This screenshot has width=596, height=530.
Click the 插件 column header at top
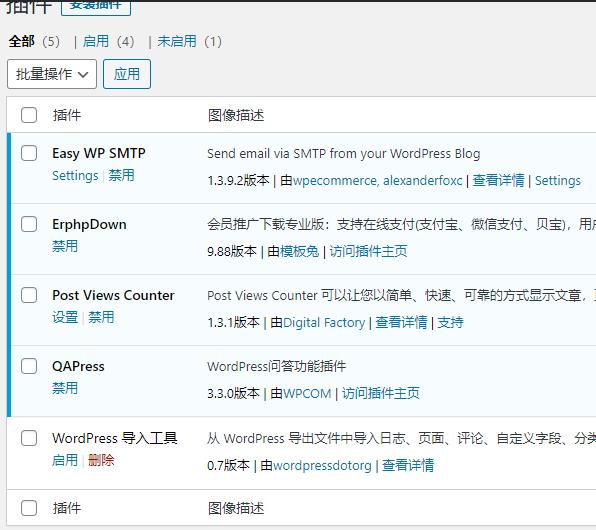point(67,115)
